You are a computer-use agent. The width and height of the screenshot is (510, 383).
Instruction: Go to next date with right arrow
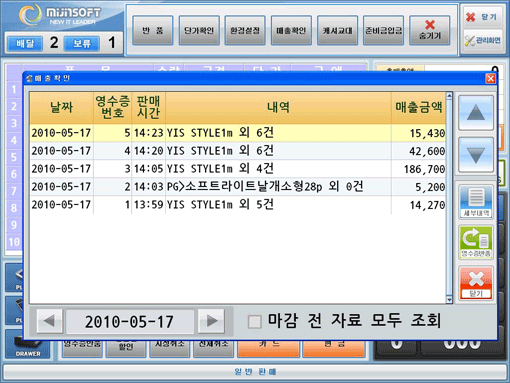[x=211, y=321]
